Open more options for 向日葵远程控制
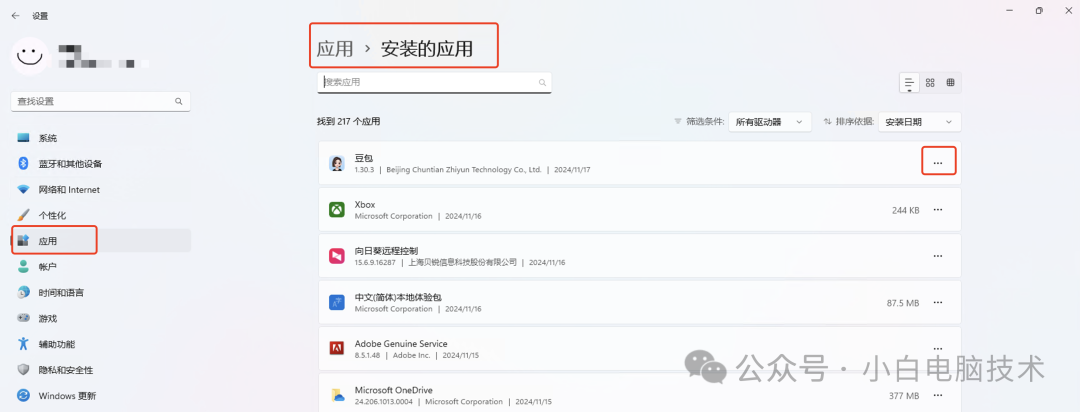The image size is (1080, 412). tap(937, 256)
